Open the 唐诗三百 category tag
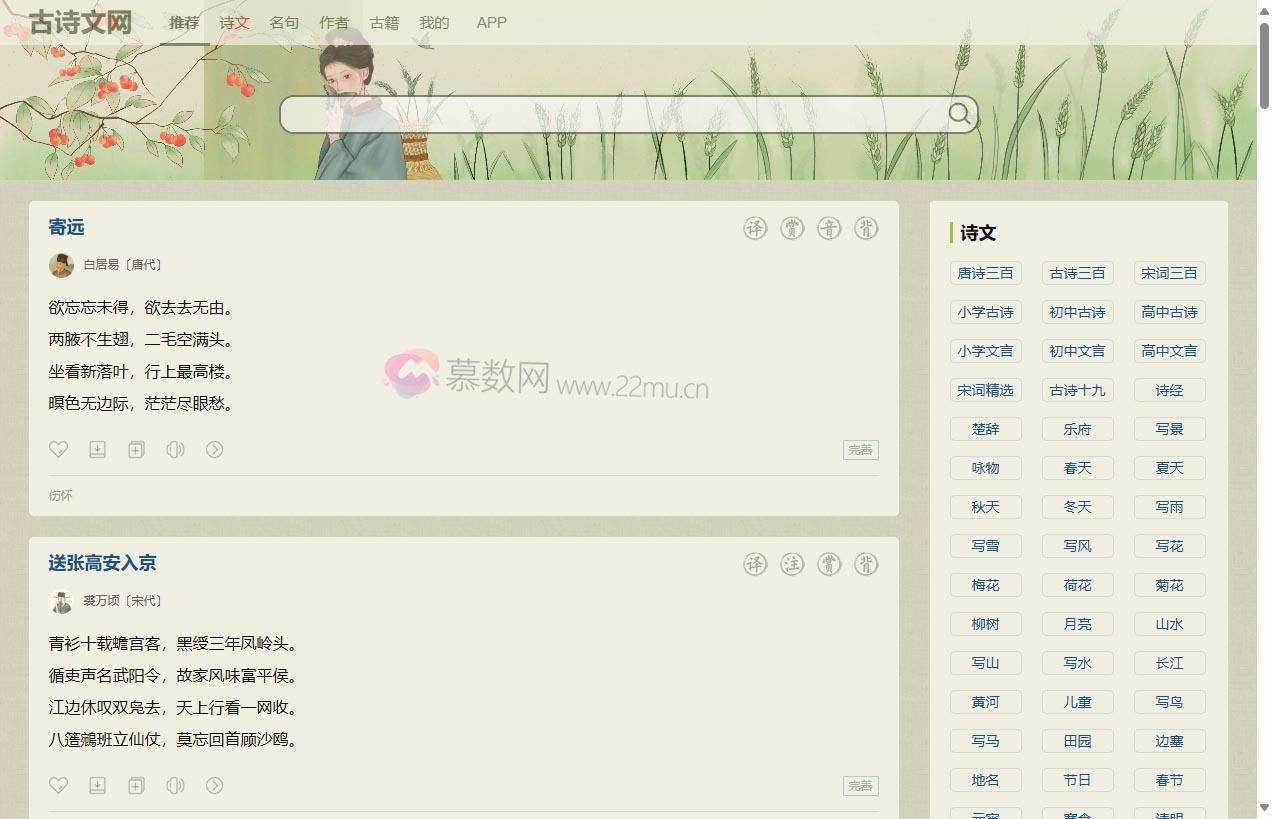This screenshot has height=819, width=1272. (x=985, y=273)
